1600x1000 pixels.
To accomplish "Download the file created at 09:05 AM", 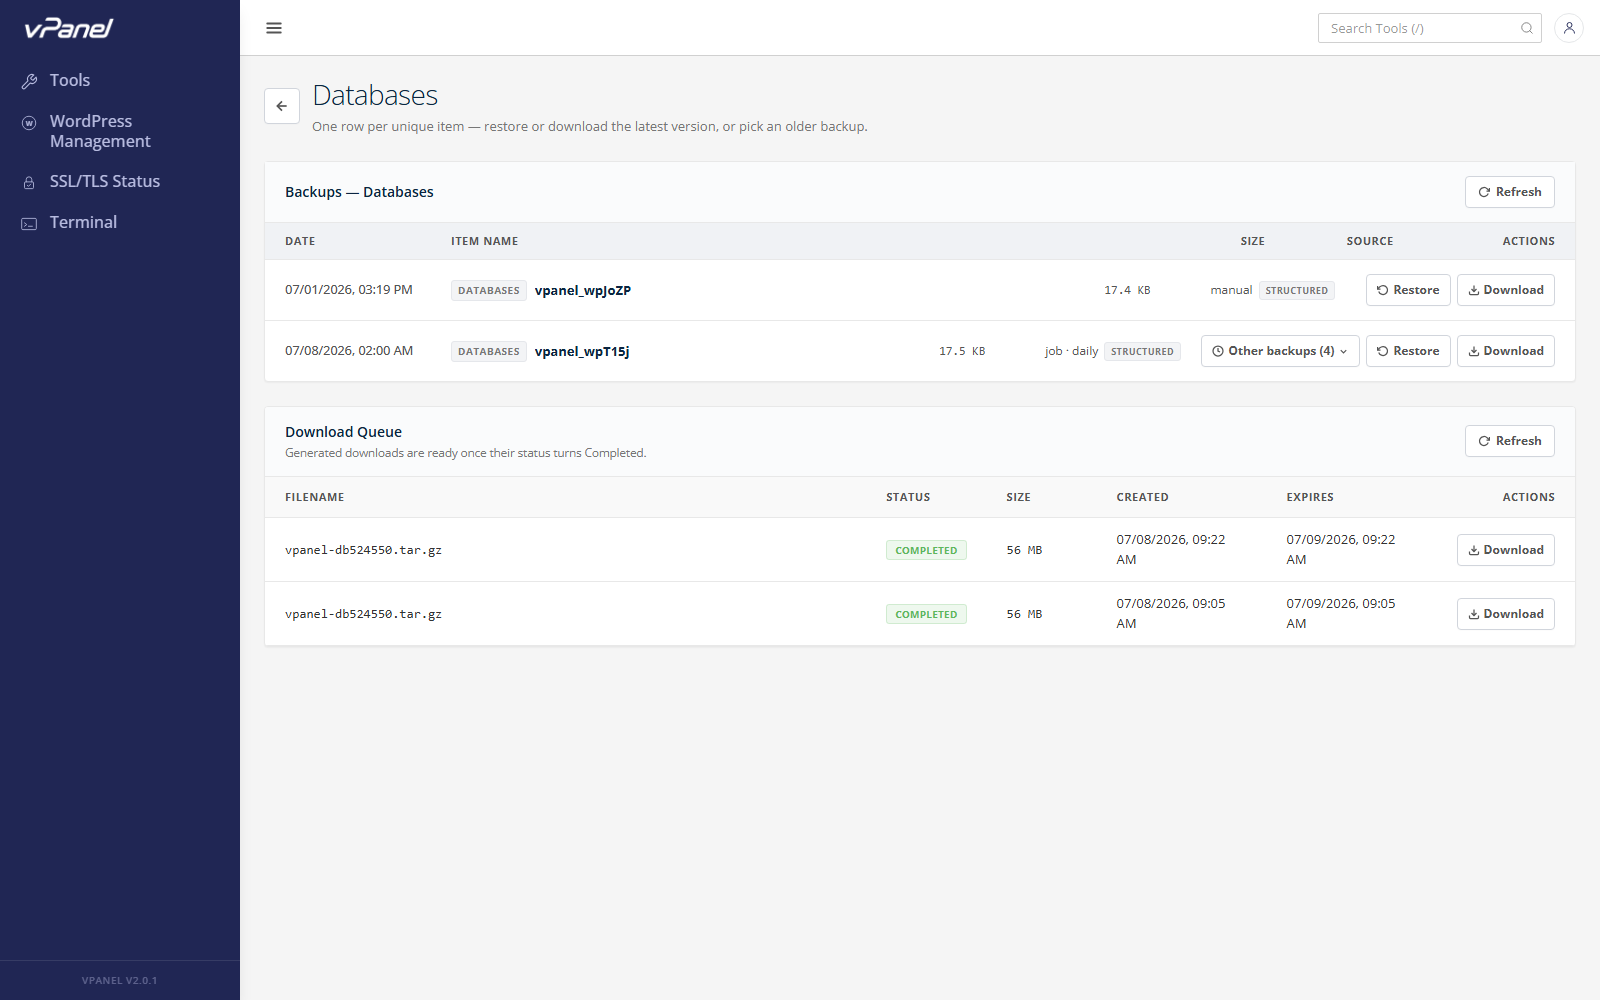I will pyautogui.click(x=1505, y=614).
